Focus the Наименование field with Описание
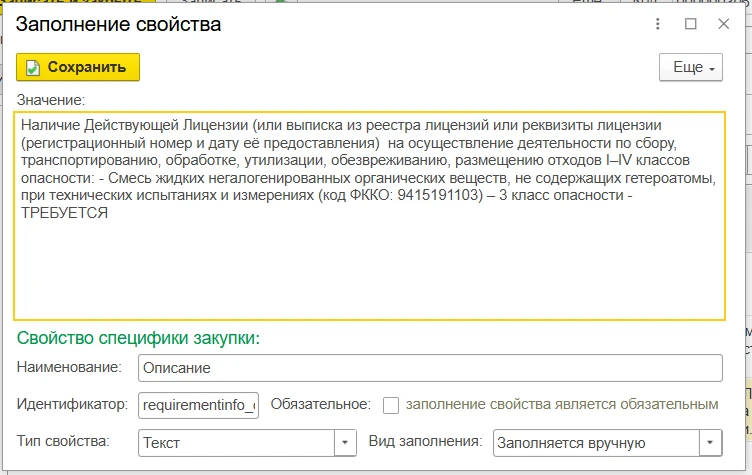752x475 pixels. 430,368
